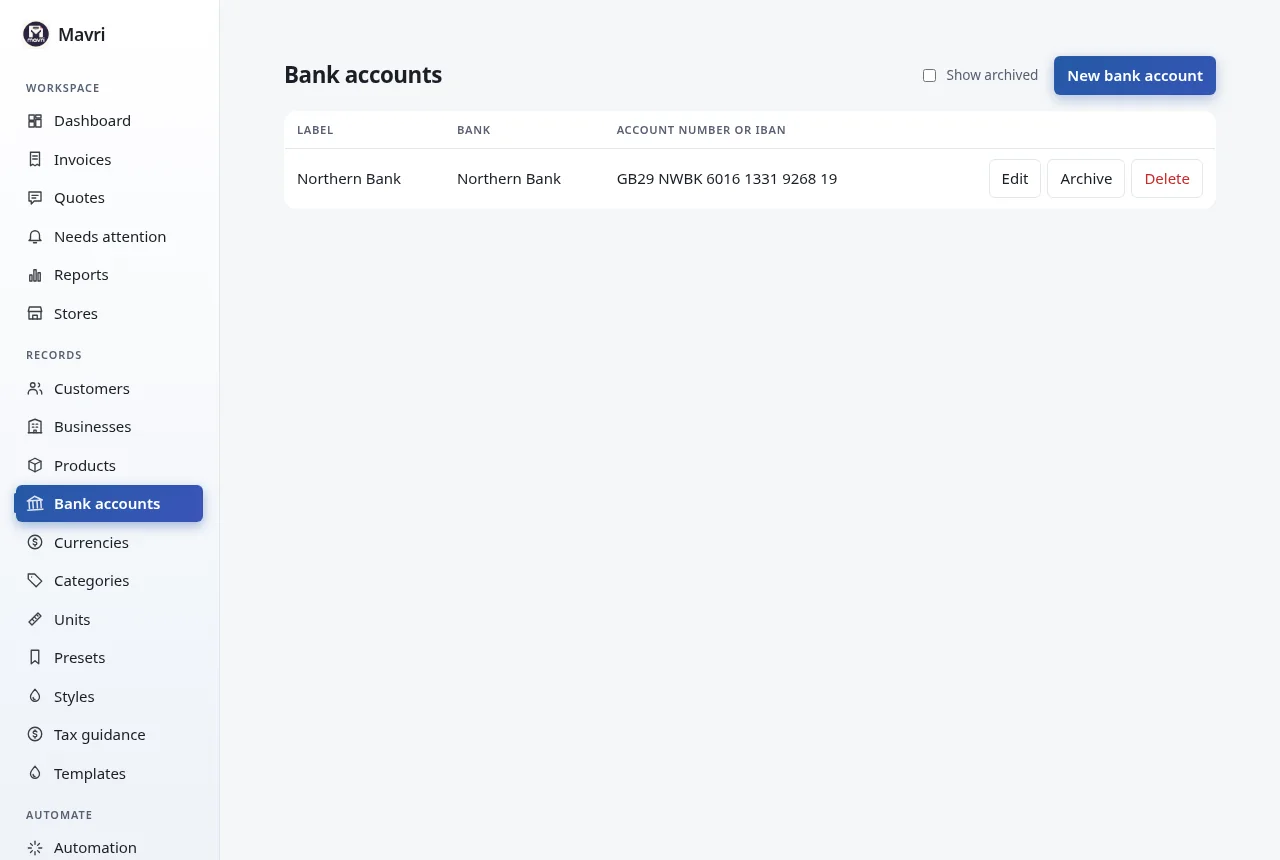The image size is (1280, 860).
Task: Go to the Templates page
Action: coord(109,773)
